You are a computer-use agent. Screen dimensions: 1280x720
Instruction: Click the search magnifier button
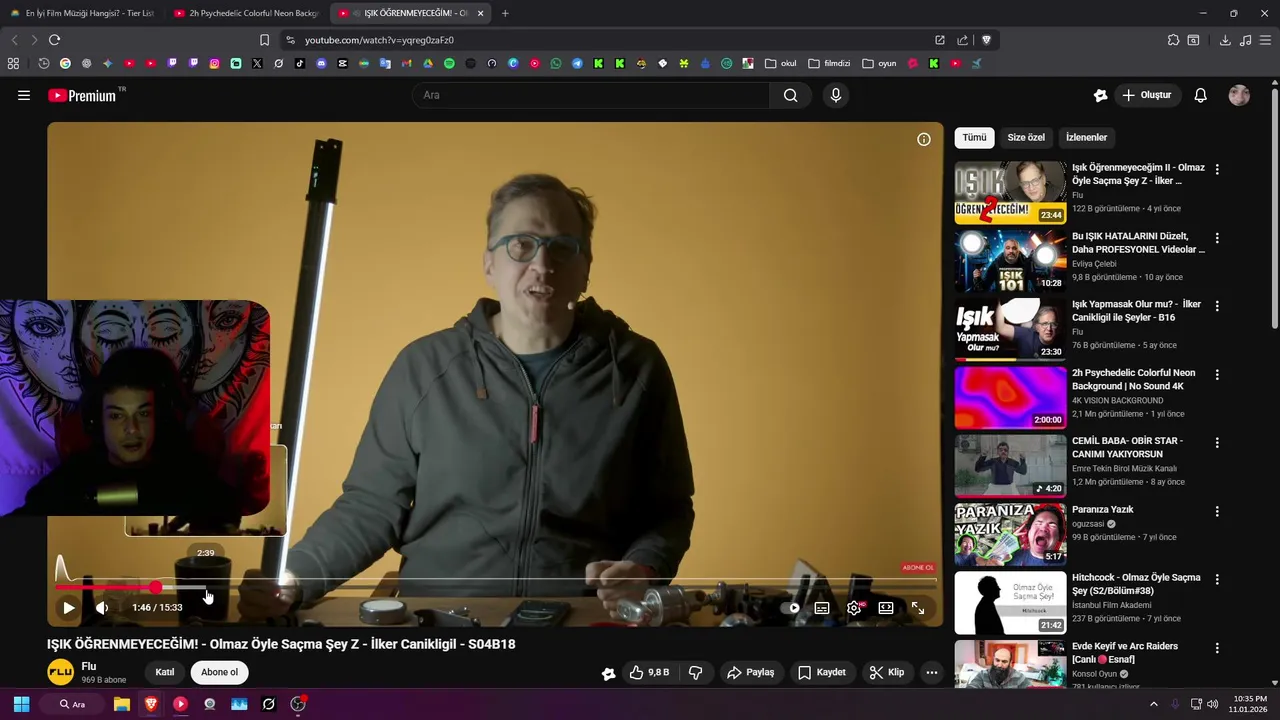click(790, 95)
